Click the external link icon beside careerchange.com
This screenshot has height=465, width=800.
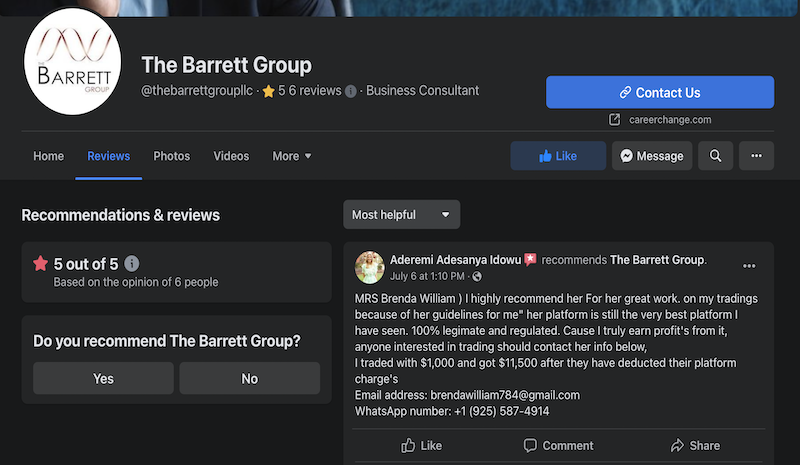(x=614, y=120)
